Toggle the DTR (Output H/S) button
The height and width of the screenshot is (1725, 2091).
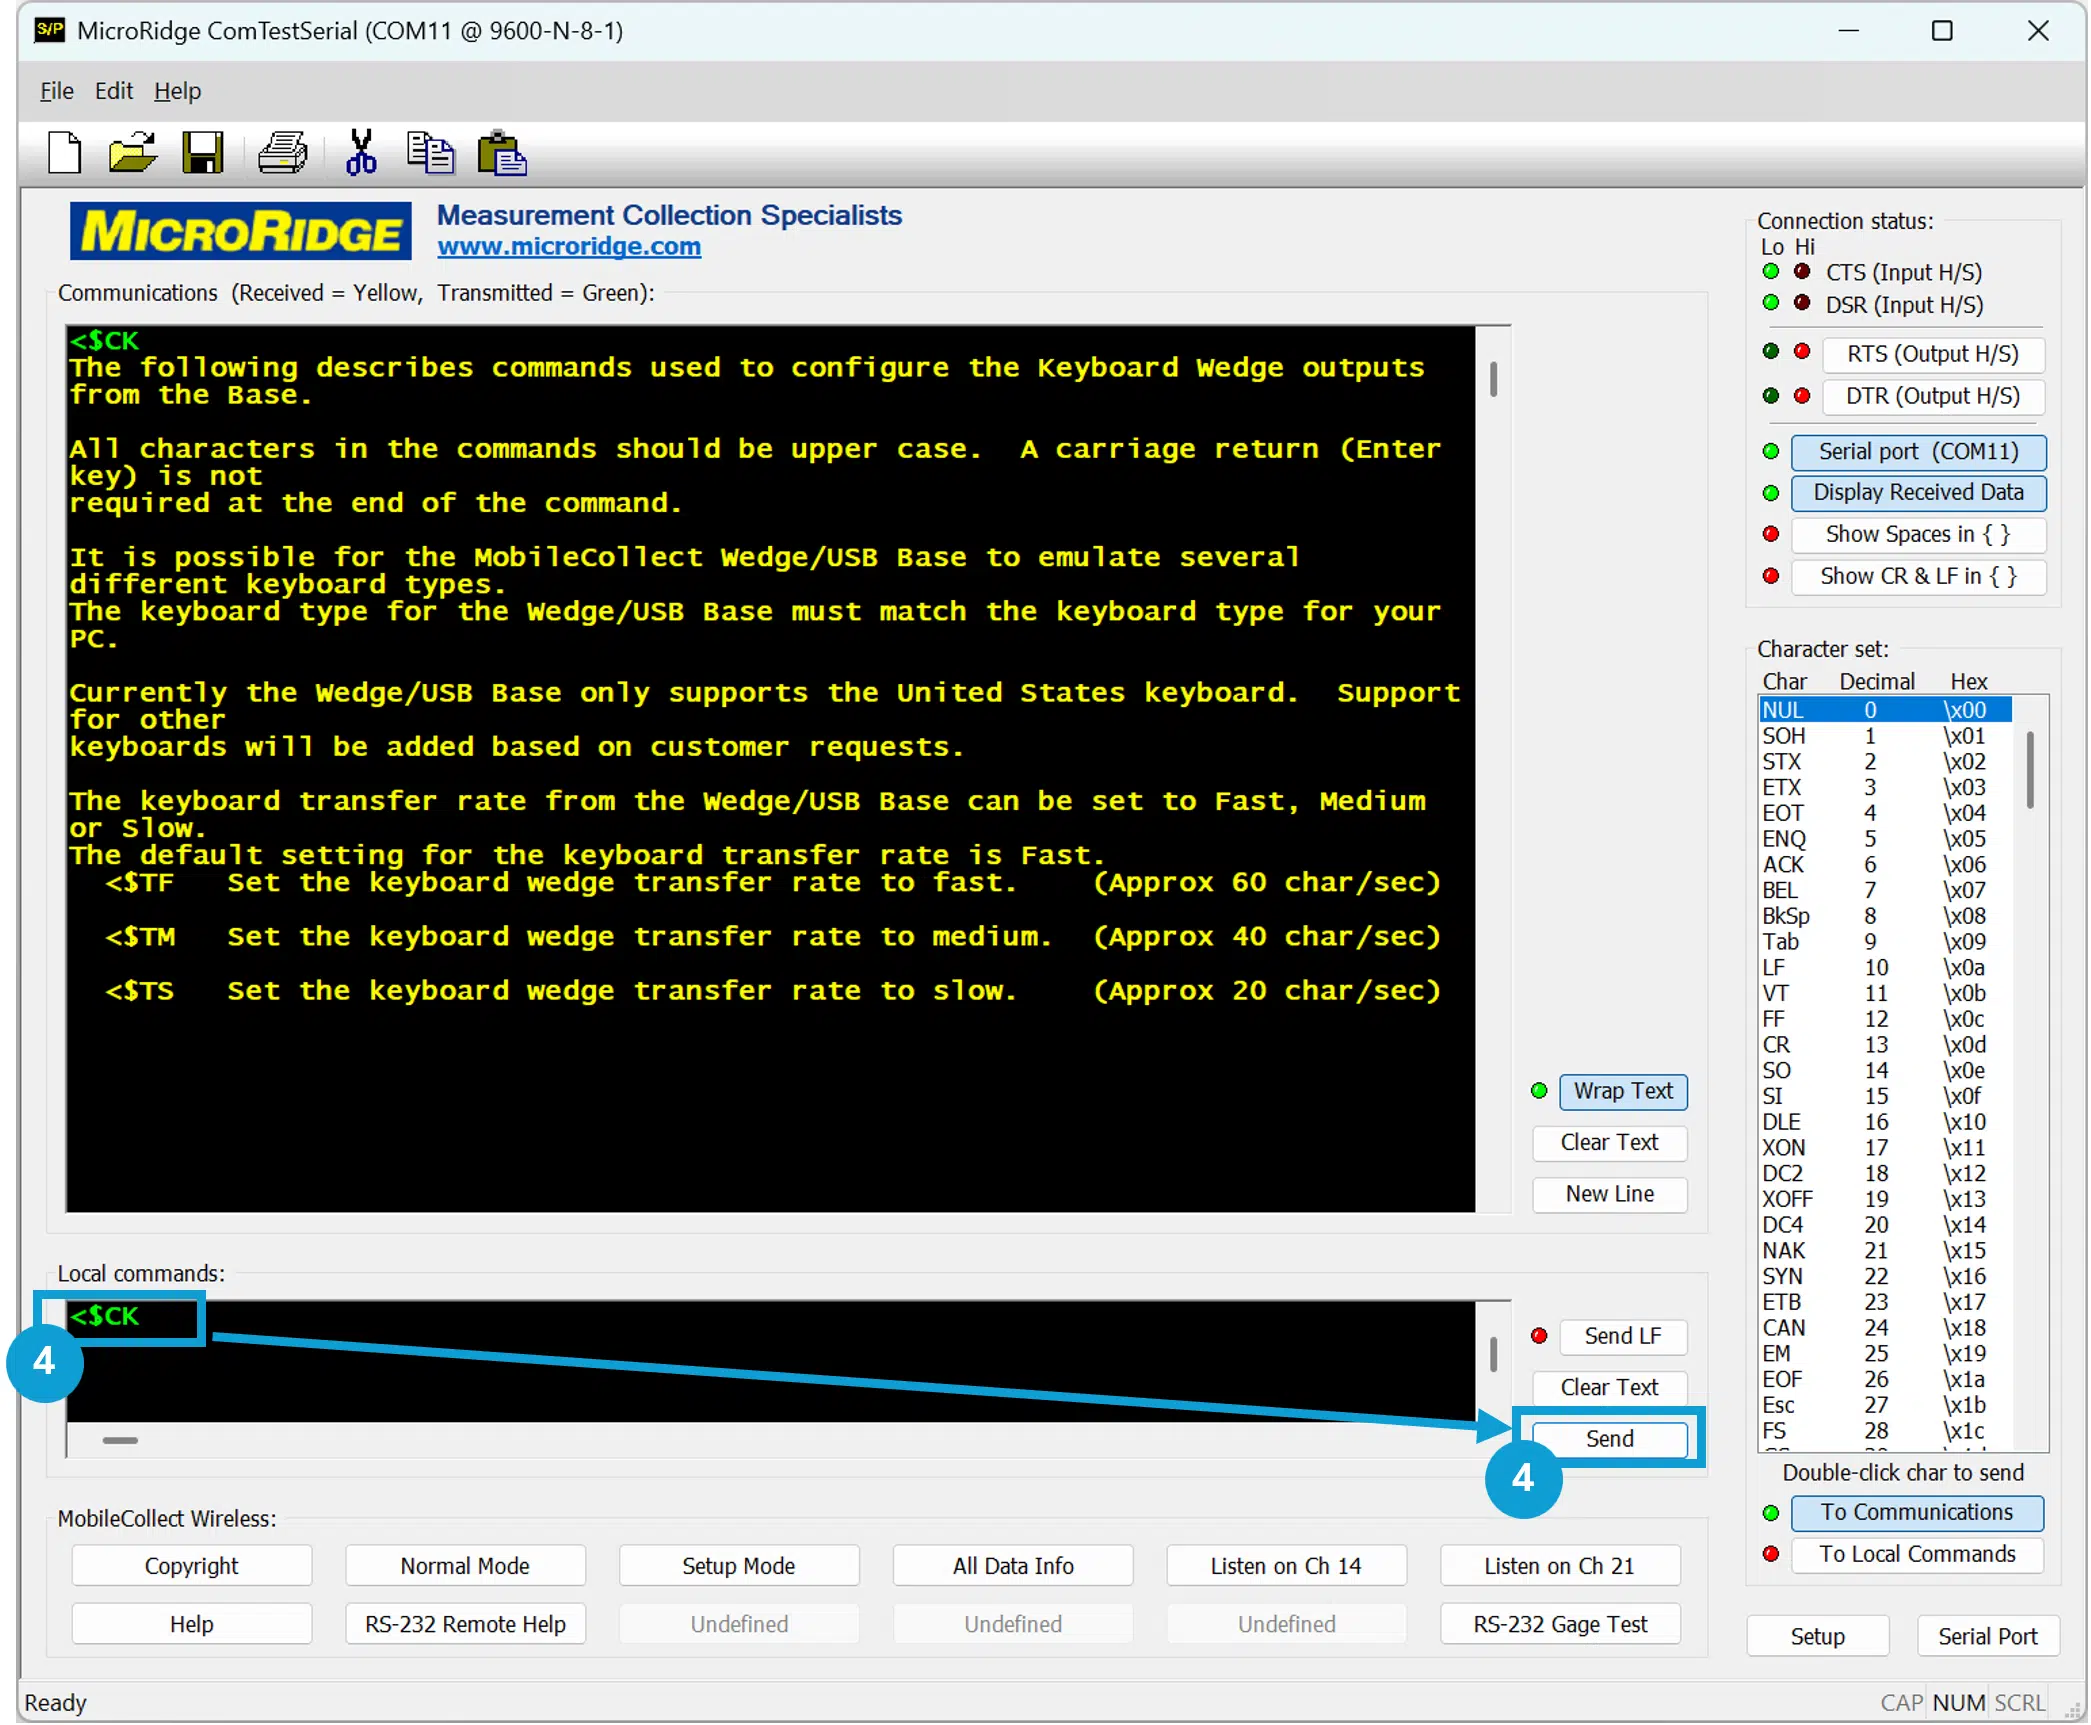[1932, 396]
